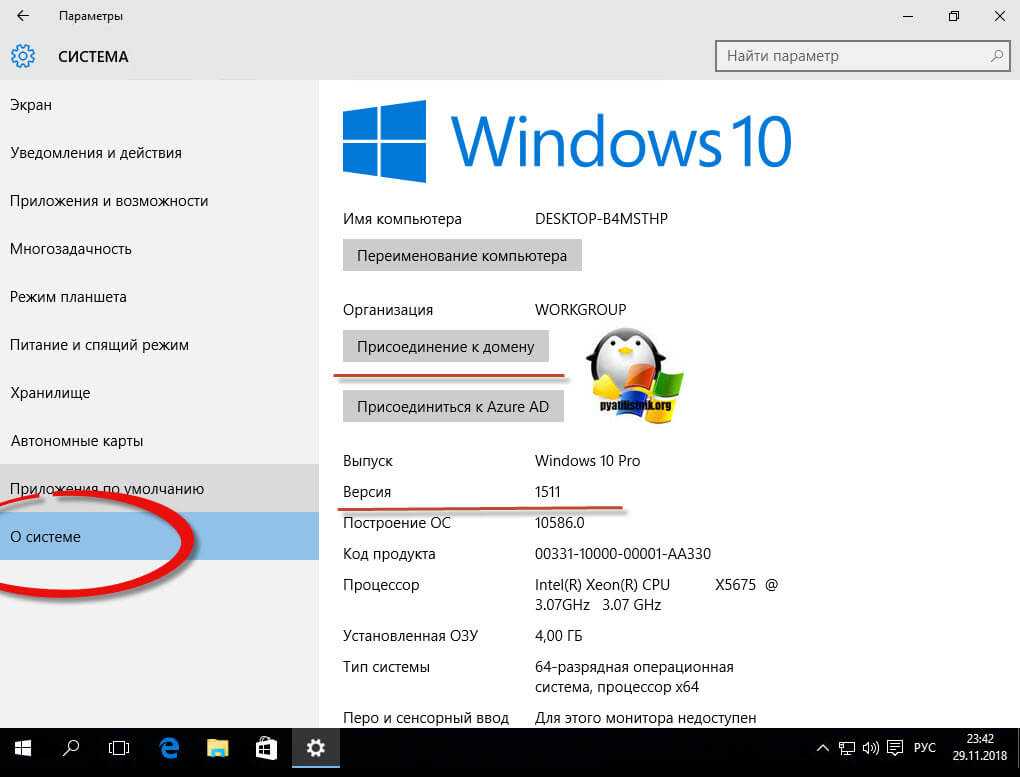Open Уведомления и действия section
Viewport: 1020px width, 777px height.
96,153
